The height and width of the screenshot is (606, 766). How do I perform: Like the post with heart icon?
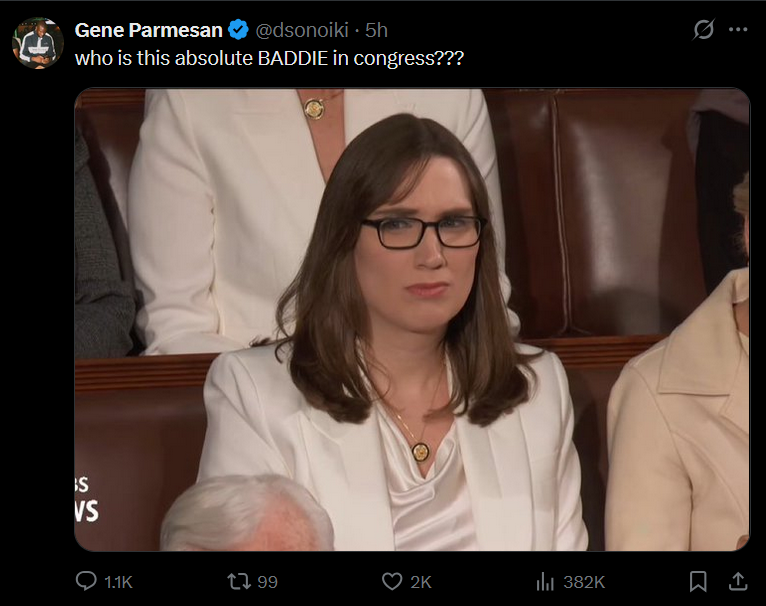tap(392, 582)
